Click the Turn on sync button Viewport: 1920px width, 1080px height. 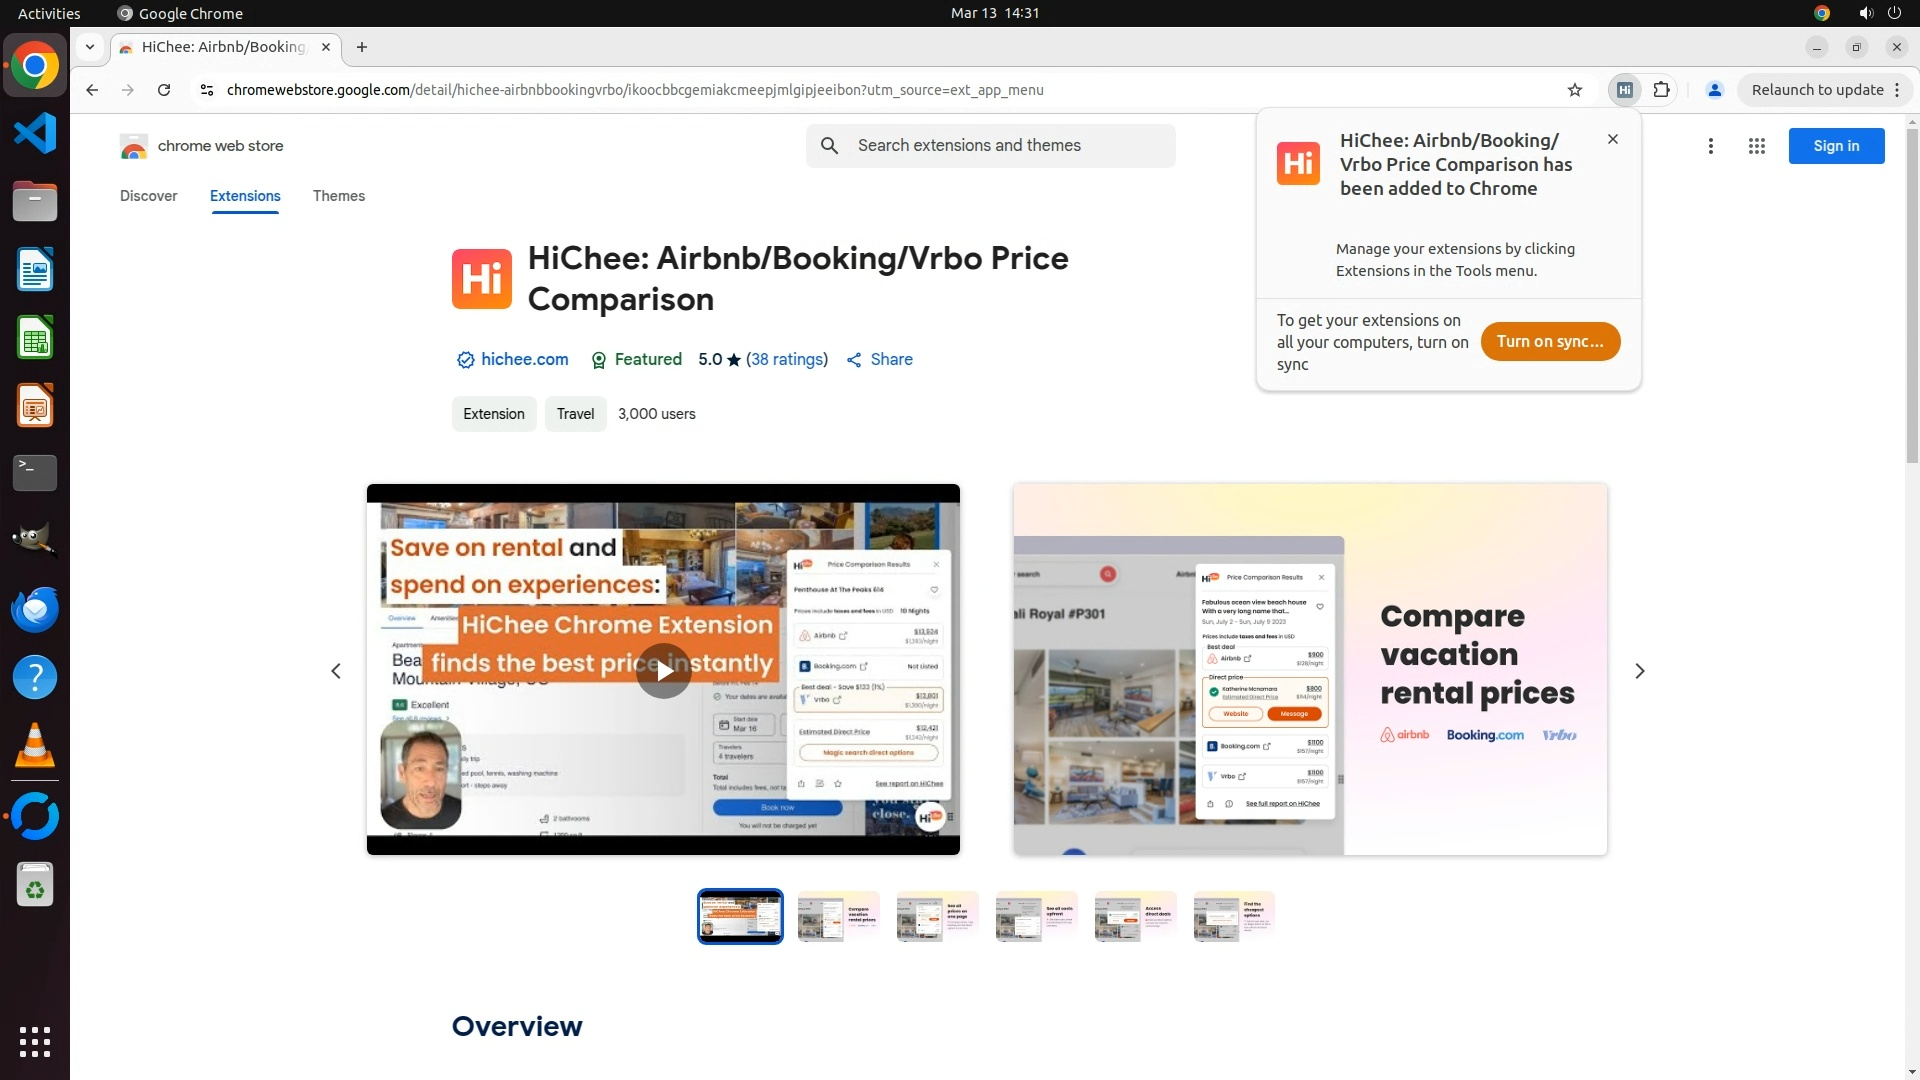tap(1549, 342)
